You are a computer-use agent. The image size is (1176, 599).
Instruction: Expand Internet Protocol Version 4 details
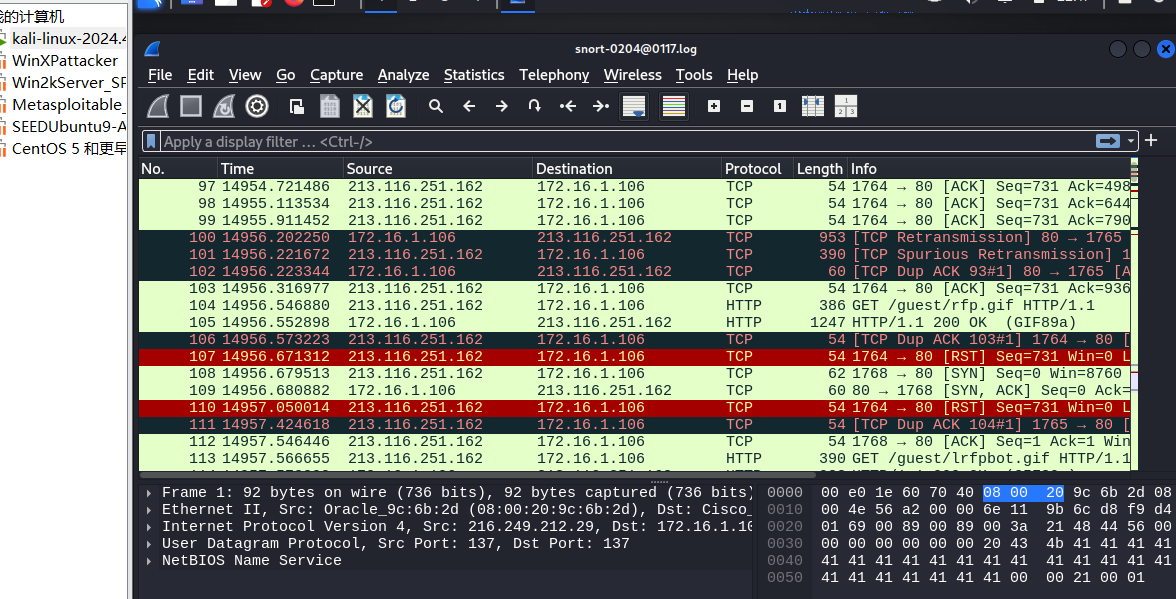click(x=149, y=526)
